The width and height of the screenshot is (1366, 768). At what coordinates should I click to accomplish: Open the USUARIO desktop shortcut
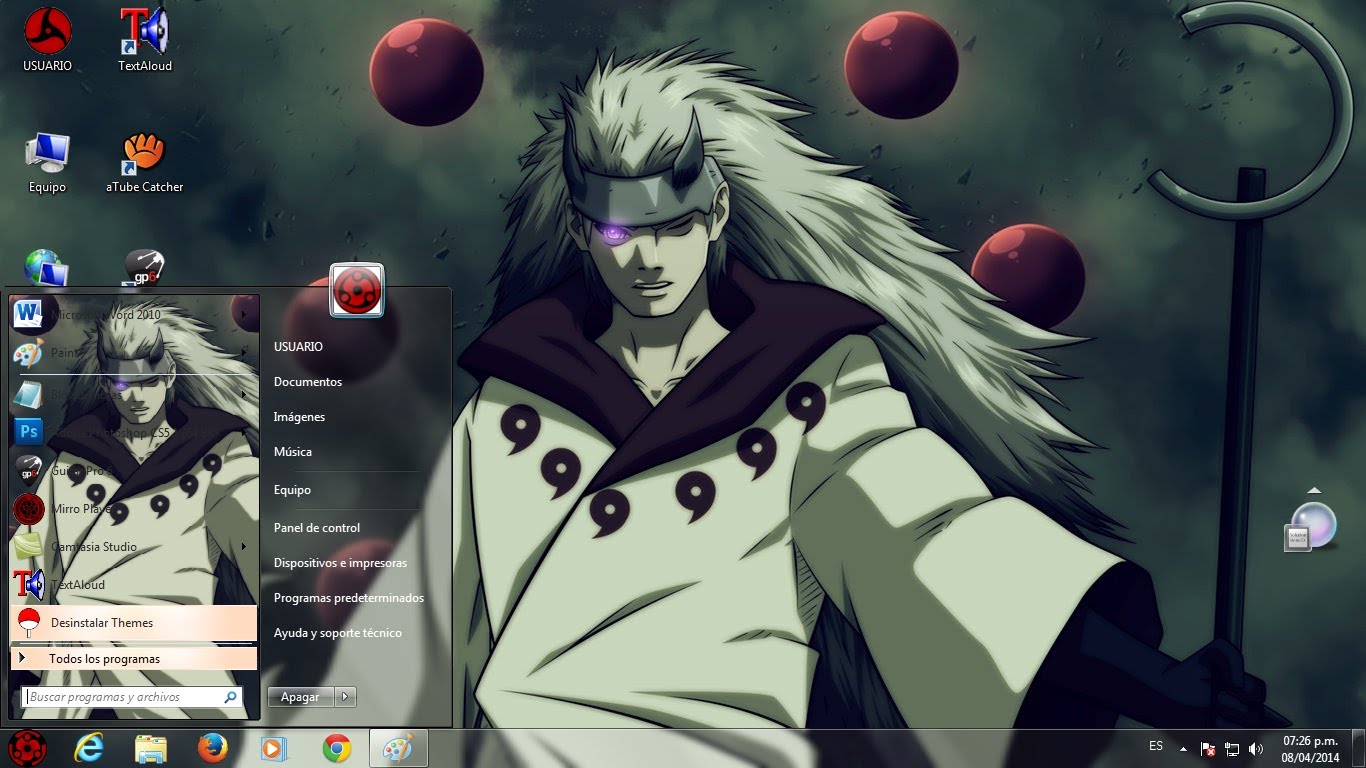[x=47, y=39]
